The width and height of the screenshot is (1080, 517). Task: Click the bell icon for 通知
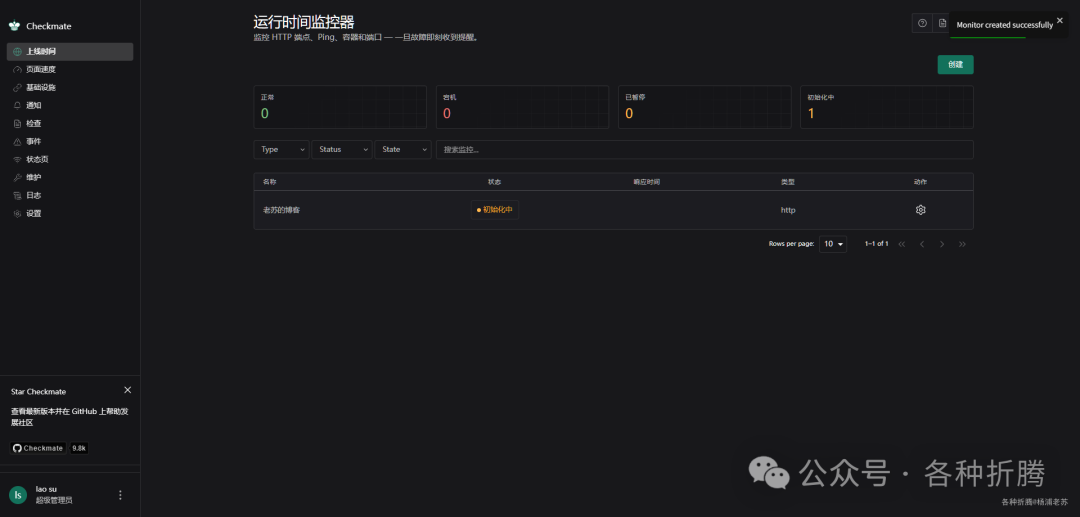(17, 105)
